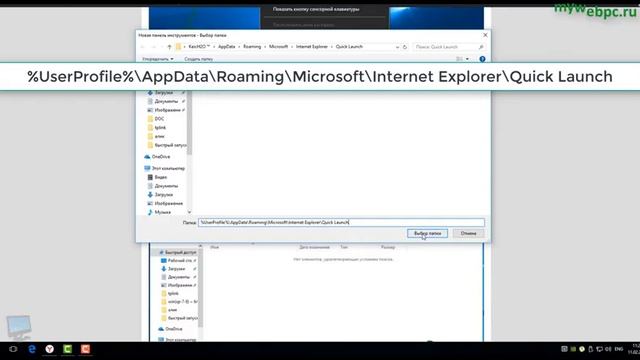The width and height of the screenshot is (640, 360).
Task: Click the folder icon at the breadcrumb start
Action: 178,47
